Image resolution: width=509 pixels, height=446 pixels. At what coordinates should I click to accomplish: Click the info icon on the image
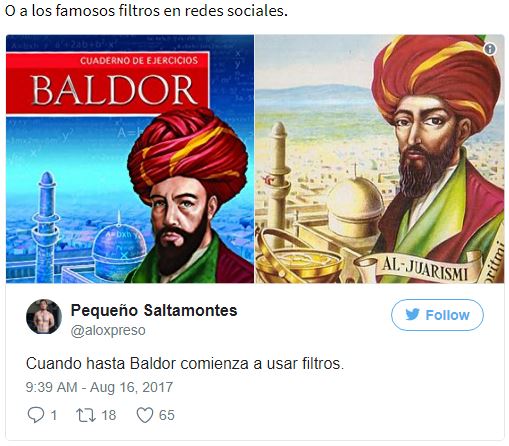point(490,49)
